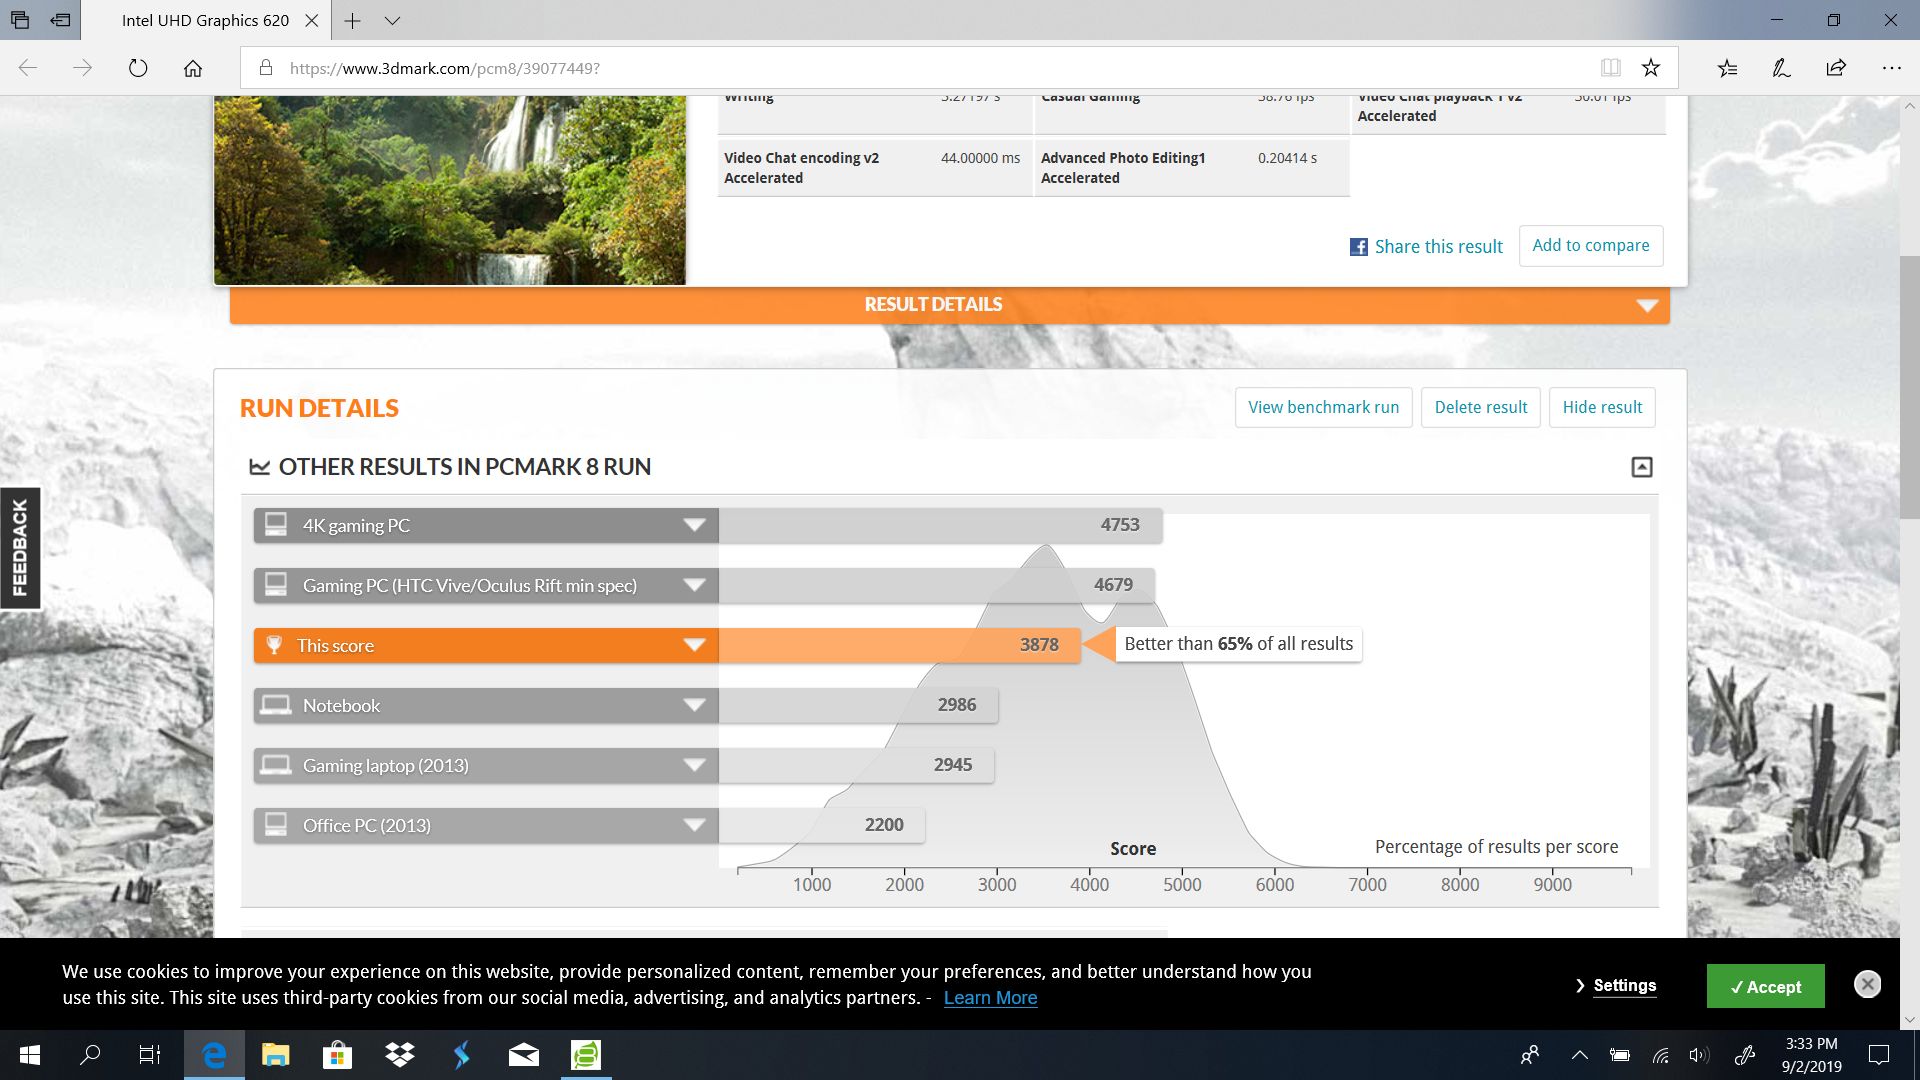Click the 4753 score bar

940,526
